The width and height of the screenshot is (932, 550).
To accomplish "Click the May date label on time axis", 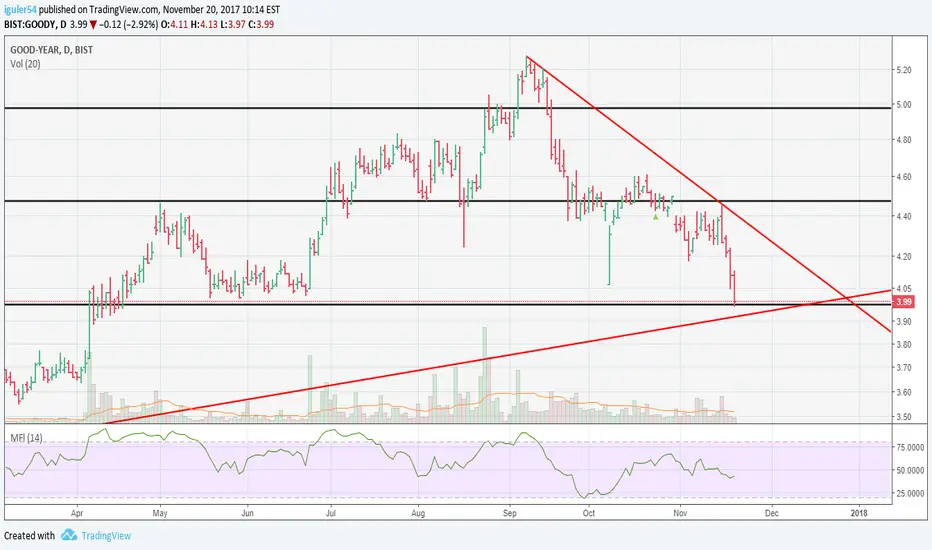I will (x=160, y=513).
